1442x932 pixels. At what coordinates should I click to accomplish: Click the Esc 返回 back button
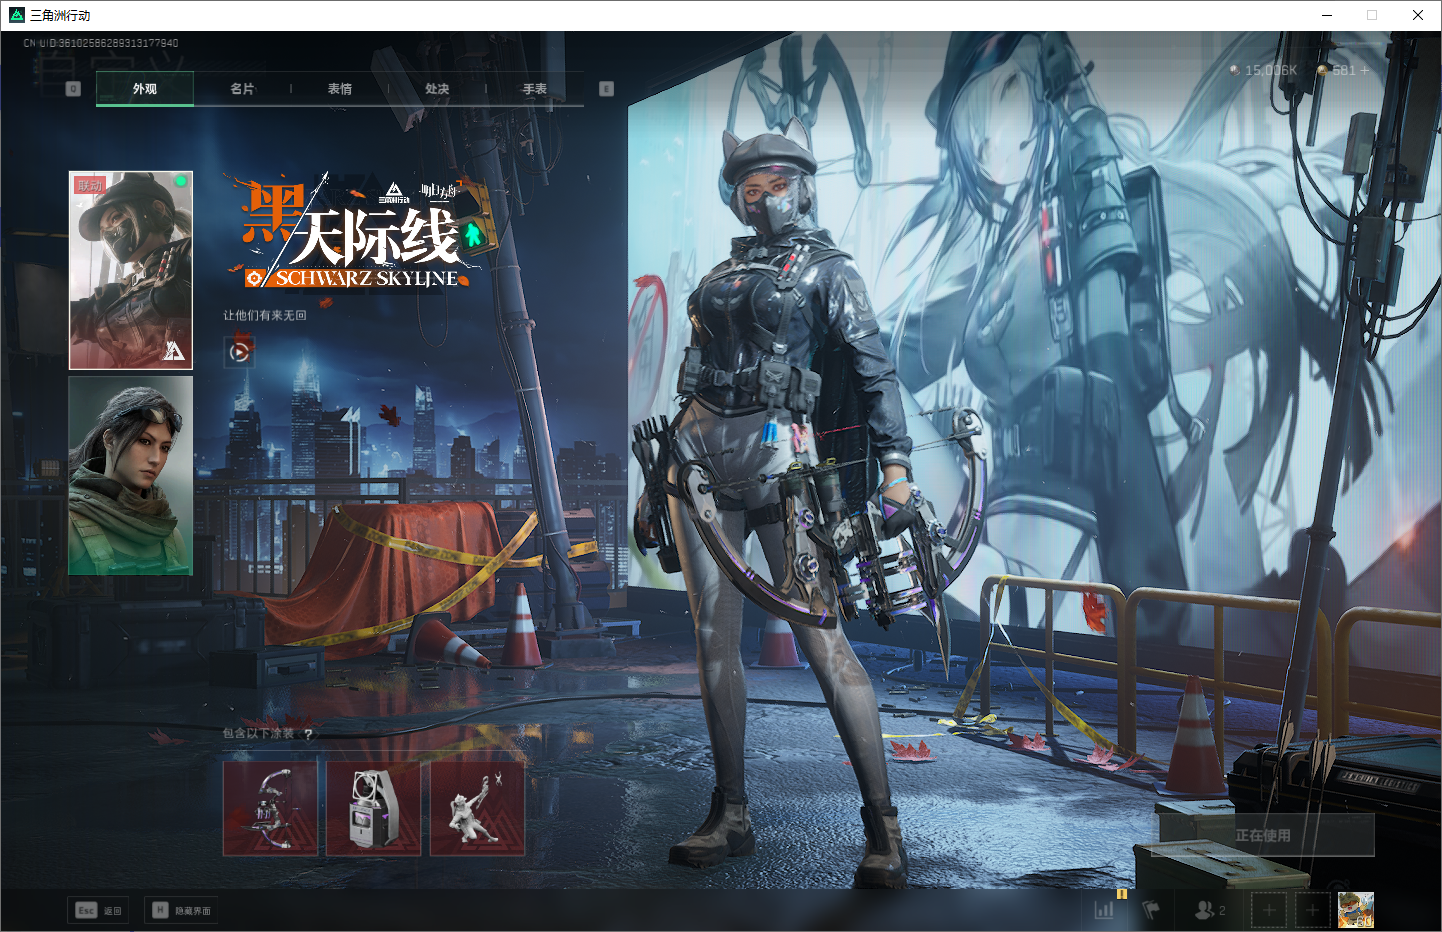(x=99, y=910)
